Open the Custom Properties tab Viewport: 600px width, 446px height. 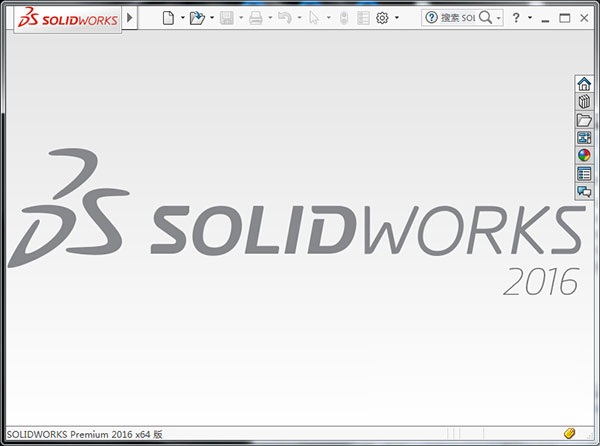coord(584,174)
